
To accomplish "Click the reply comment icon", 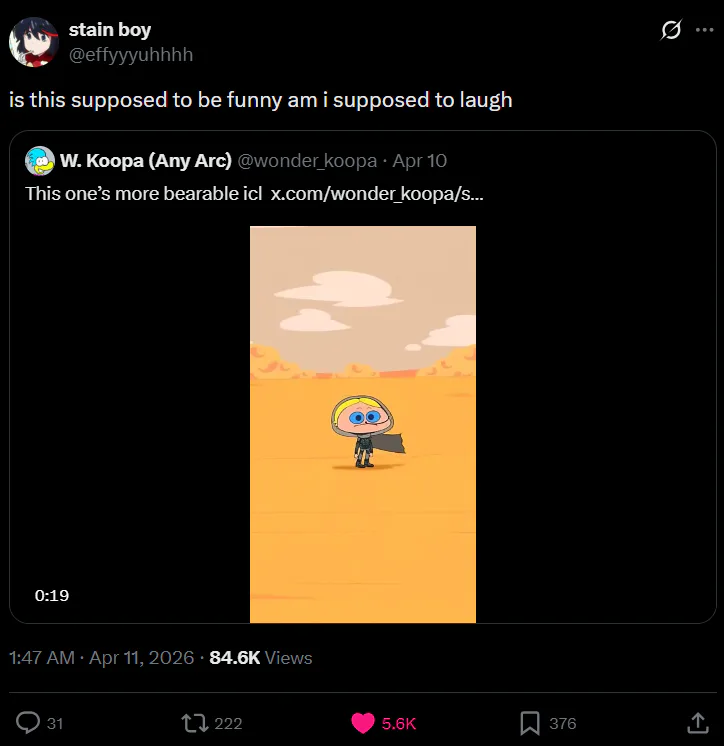I will coord(29,722).
